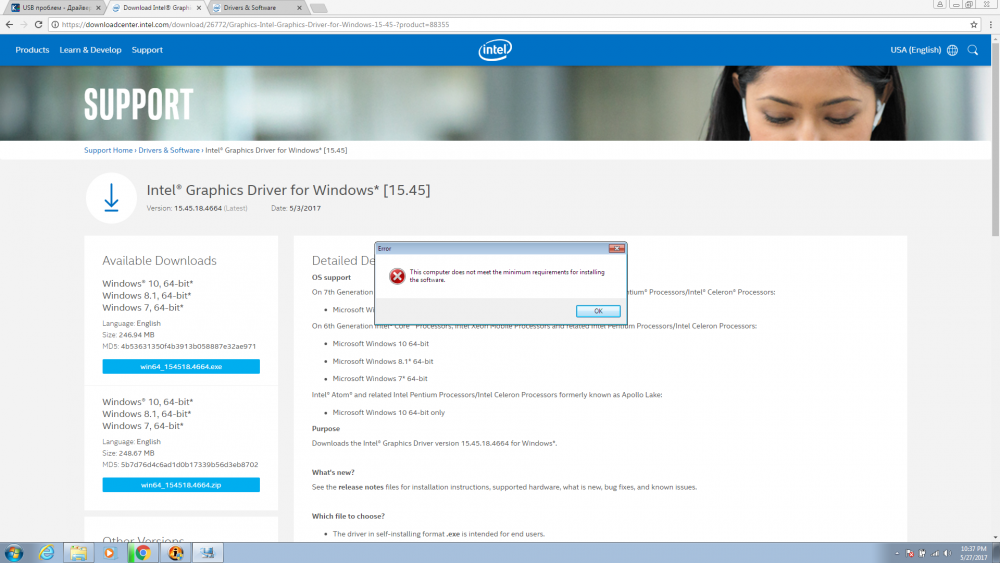Open the Support menu in Intel header
Viewport: 1000px width, 563px height.
147,50
